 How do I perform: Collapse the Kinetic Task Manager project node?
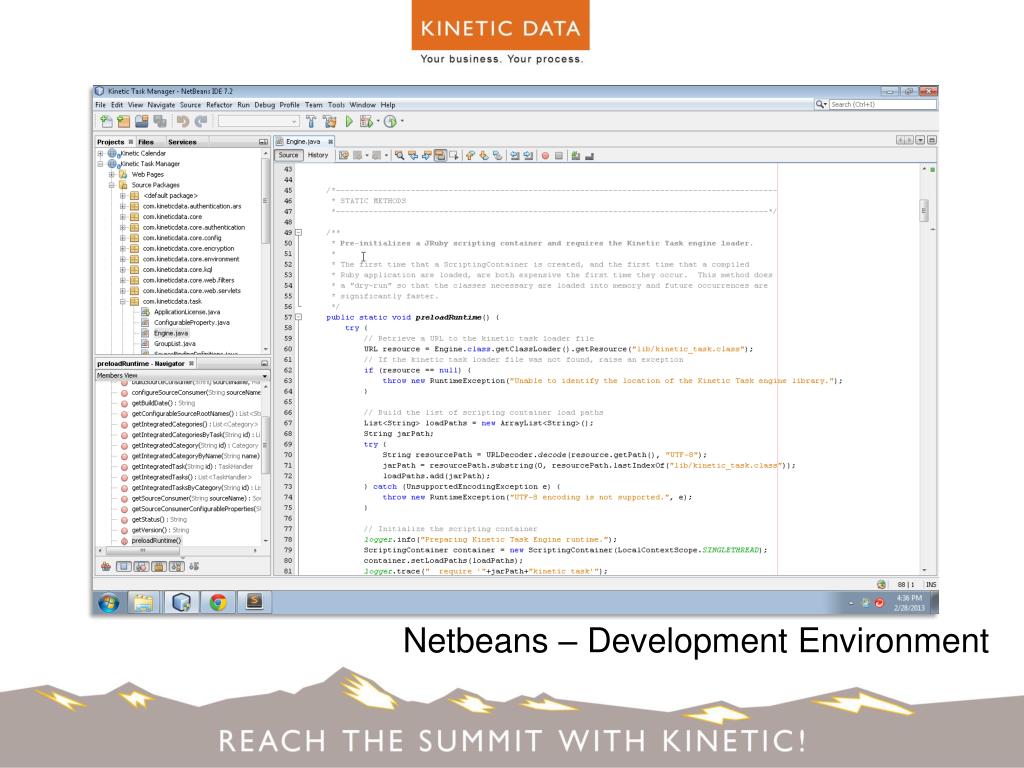101,164
